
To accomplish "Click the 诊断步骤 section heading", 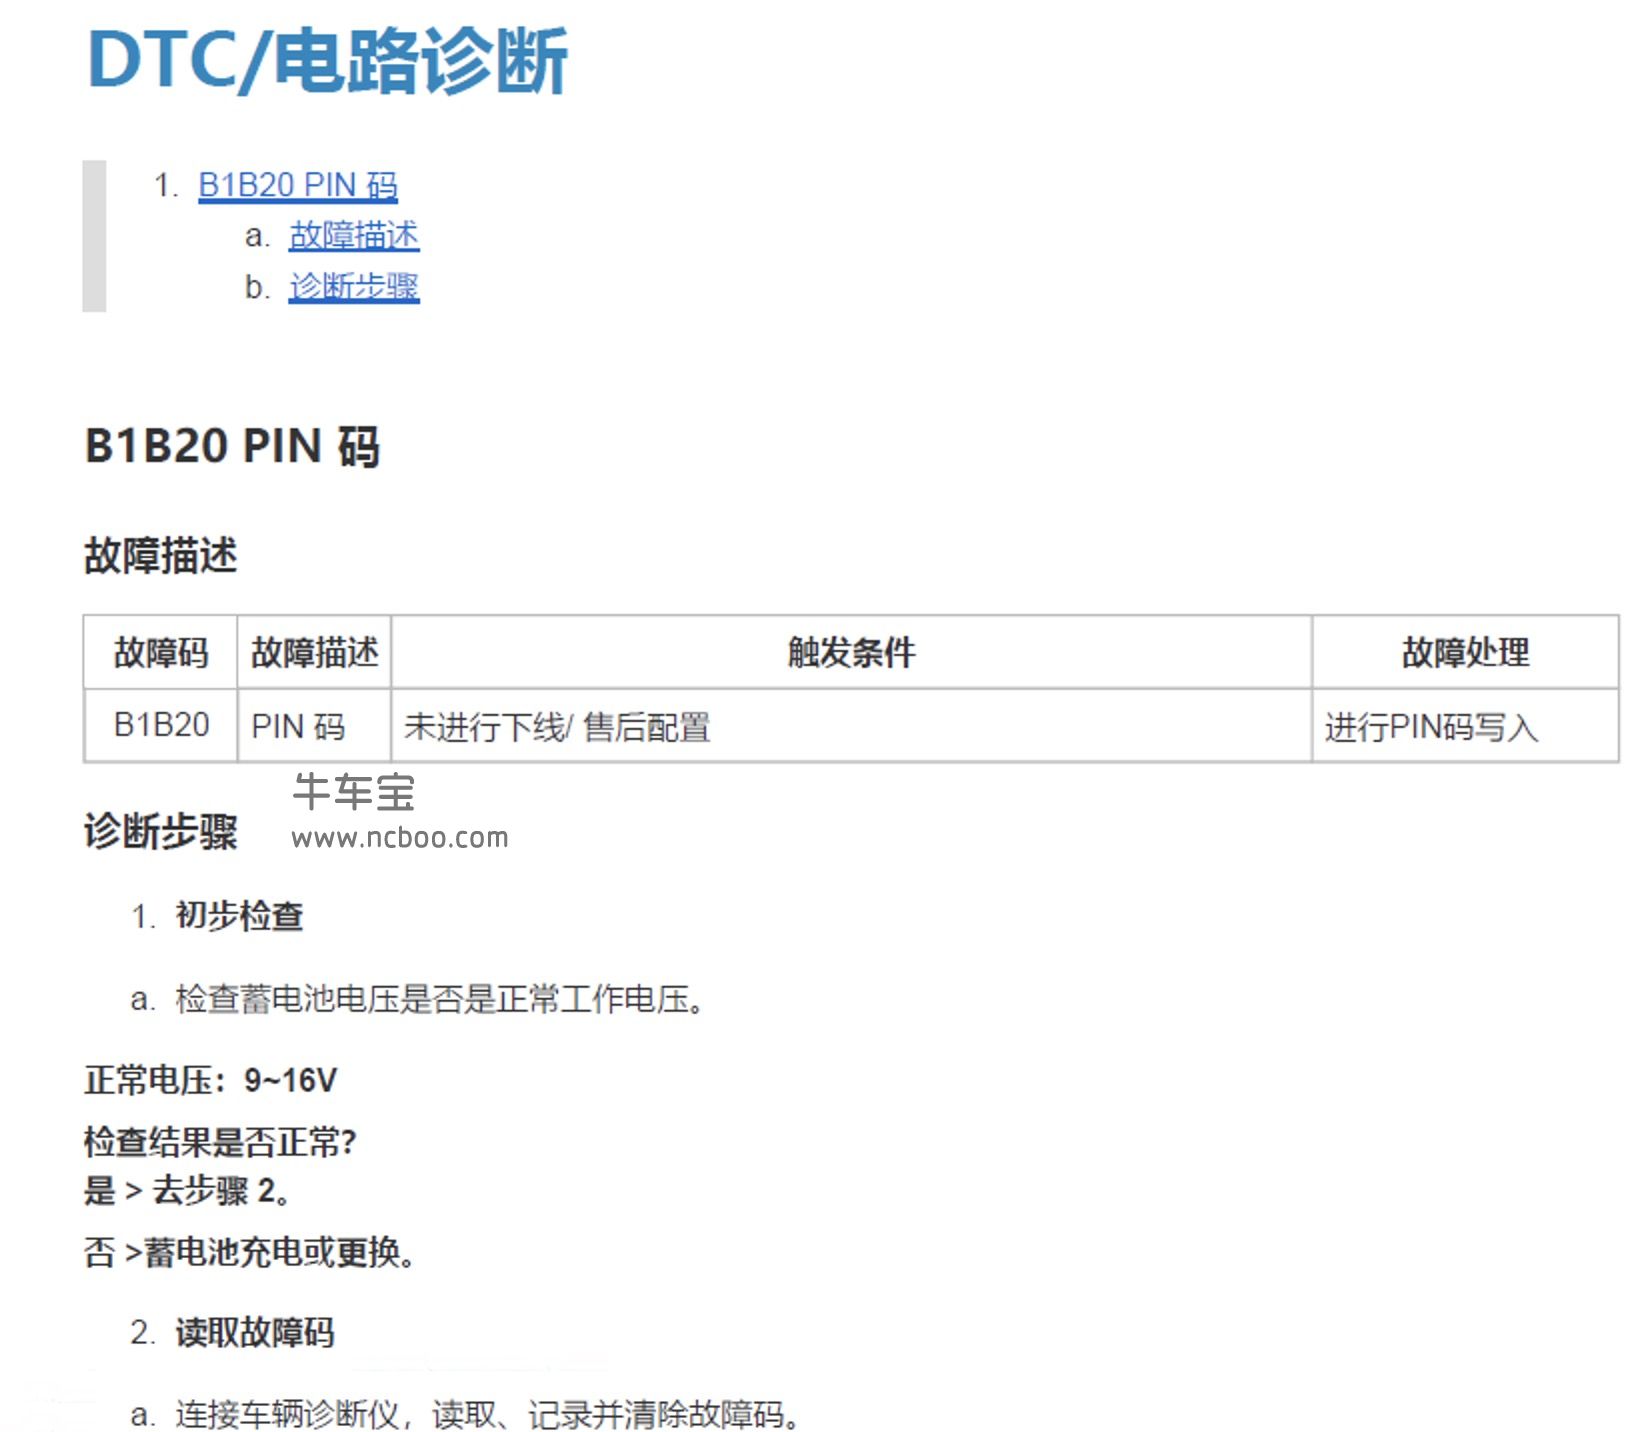I will 161,832.
